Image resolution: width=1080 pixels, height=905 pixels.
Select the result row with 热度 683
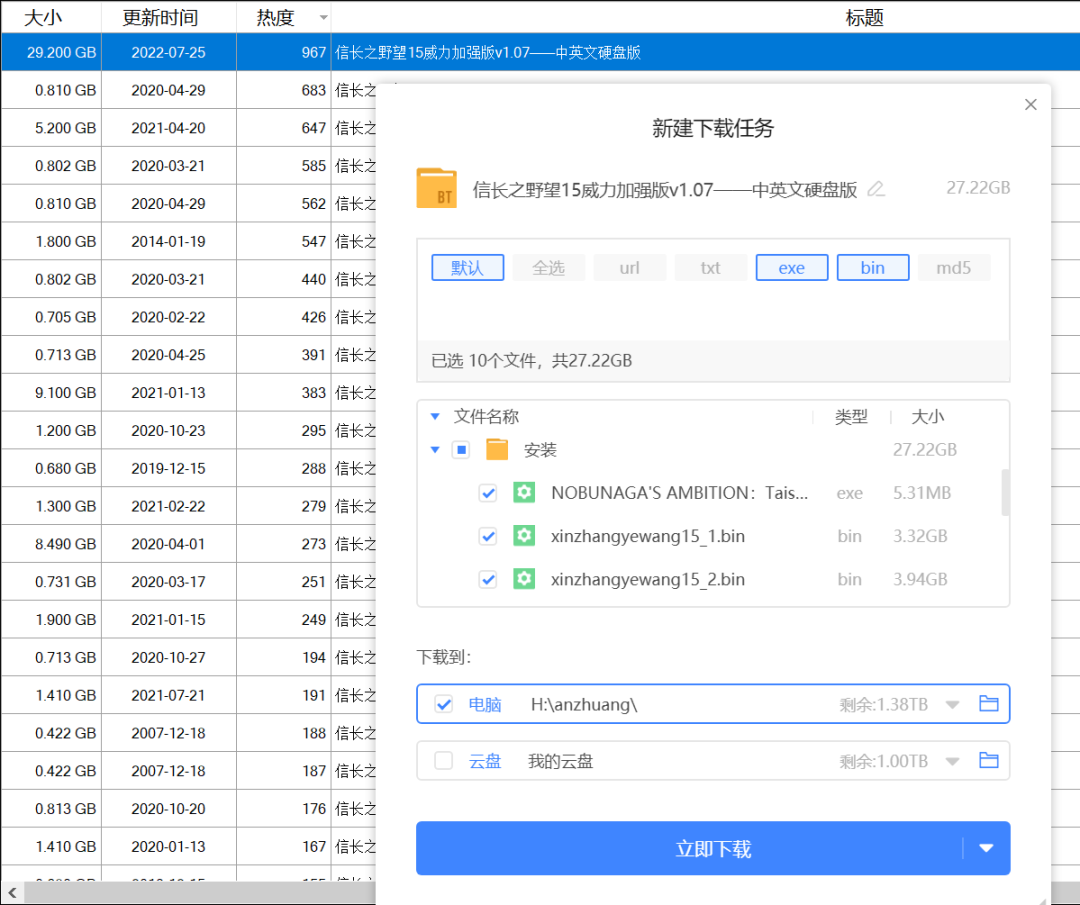click(x=188, y=90)
